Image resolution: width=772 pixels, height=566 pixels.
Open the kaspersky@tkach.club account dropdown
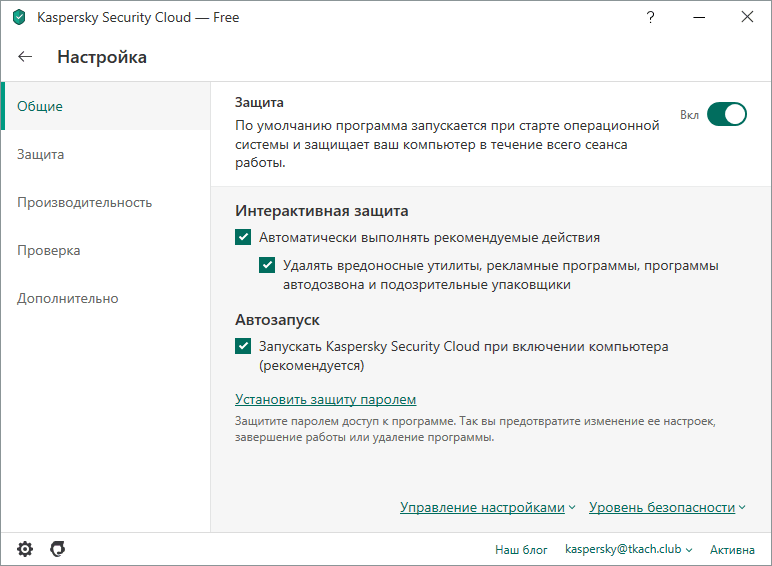tap(629, 550)
